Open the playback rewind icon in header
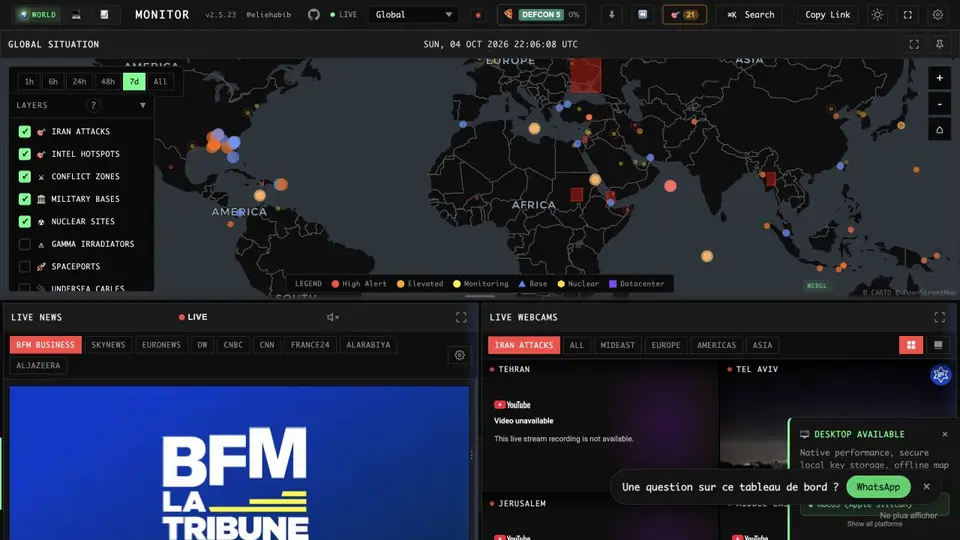 click(642, 15)
